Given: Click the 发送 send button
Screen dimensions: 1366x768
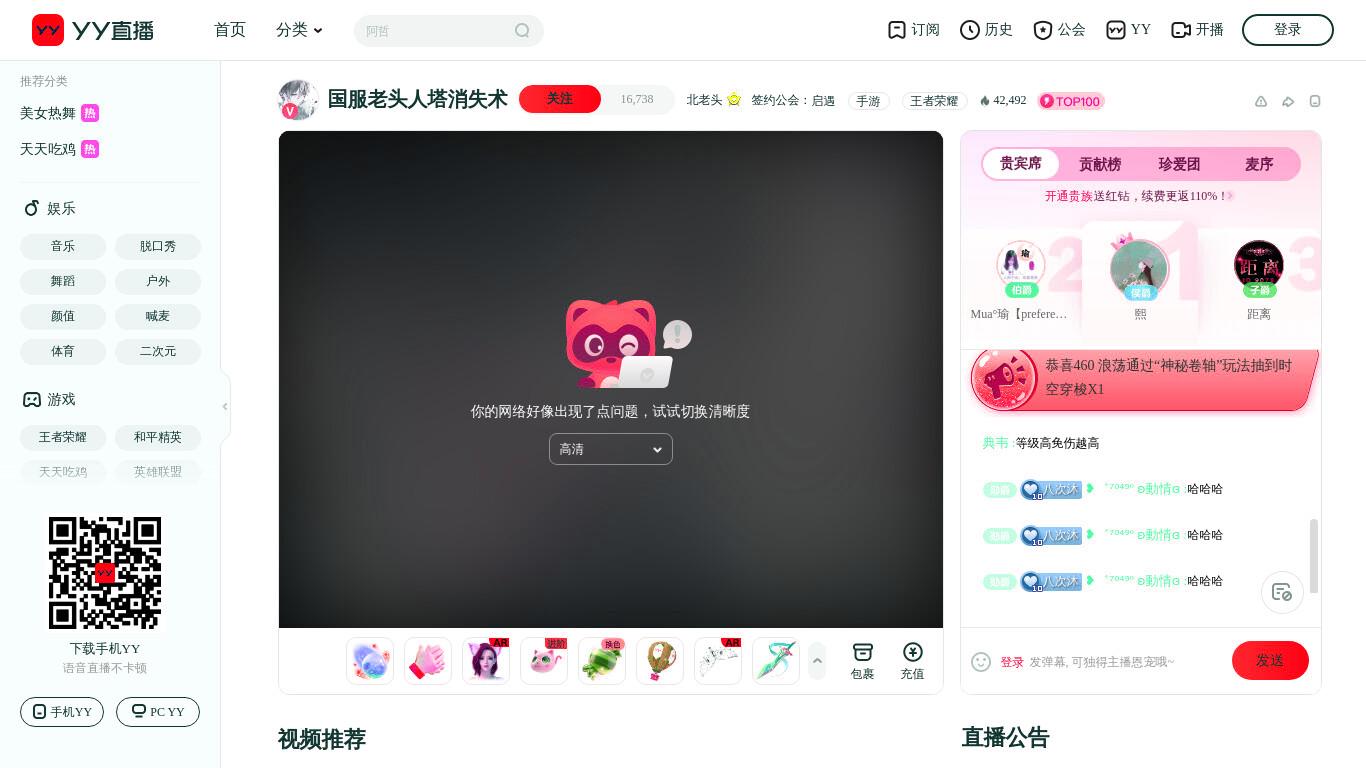Looking at the screenshot, I should (1270, 661).
